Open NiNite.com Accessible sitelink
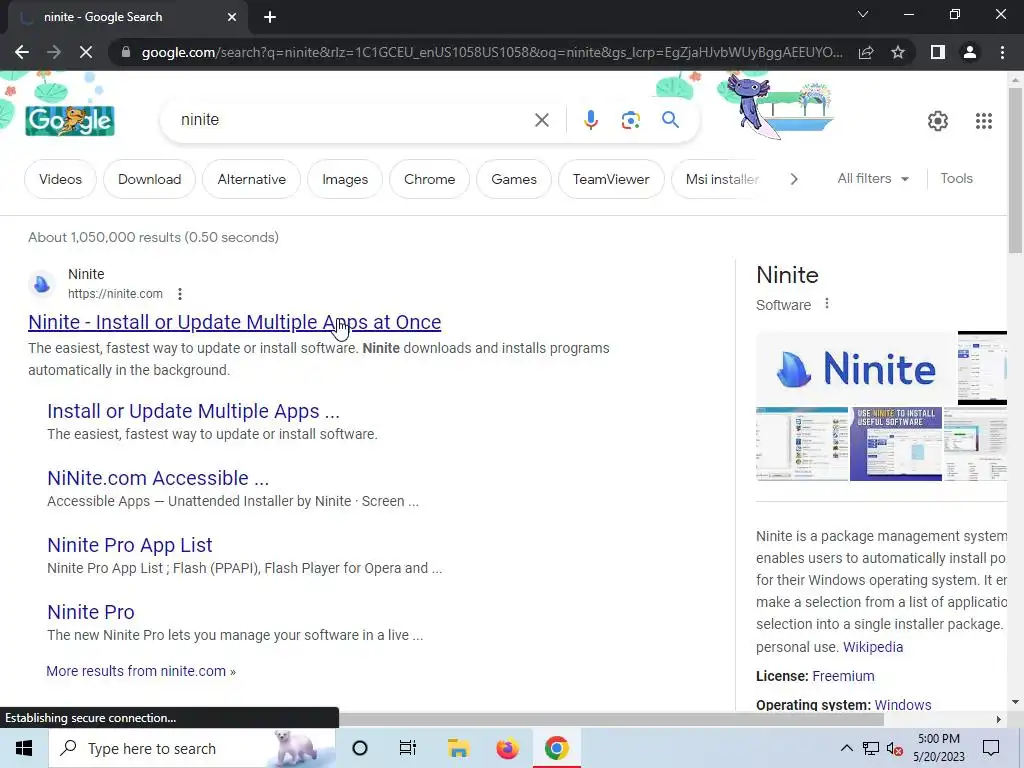1024x768 pixels. coord(158,478)
